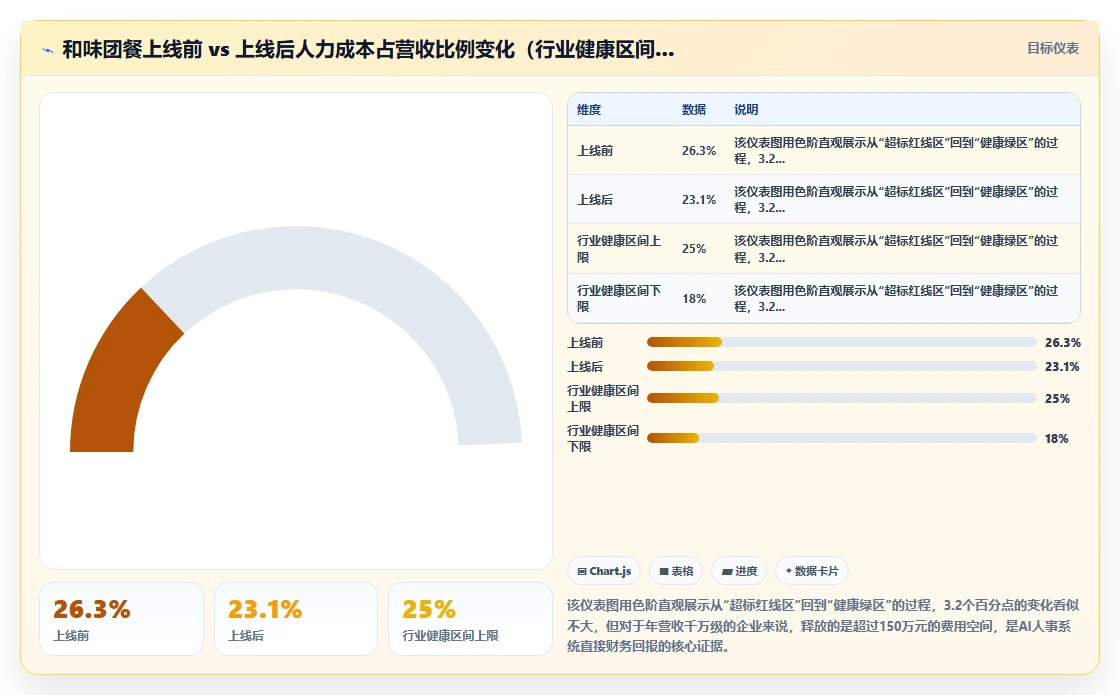Click the lightning icon beside the title
Image resolution: width=1120 pixels, height=695 pixels.
(x=48, y=50)
